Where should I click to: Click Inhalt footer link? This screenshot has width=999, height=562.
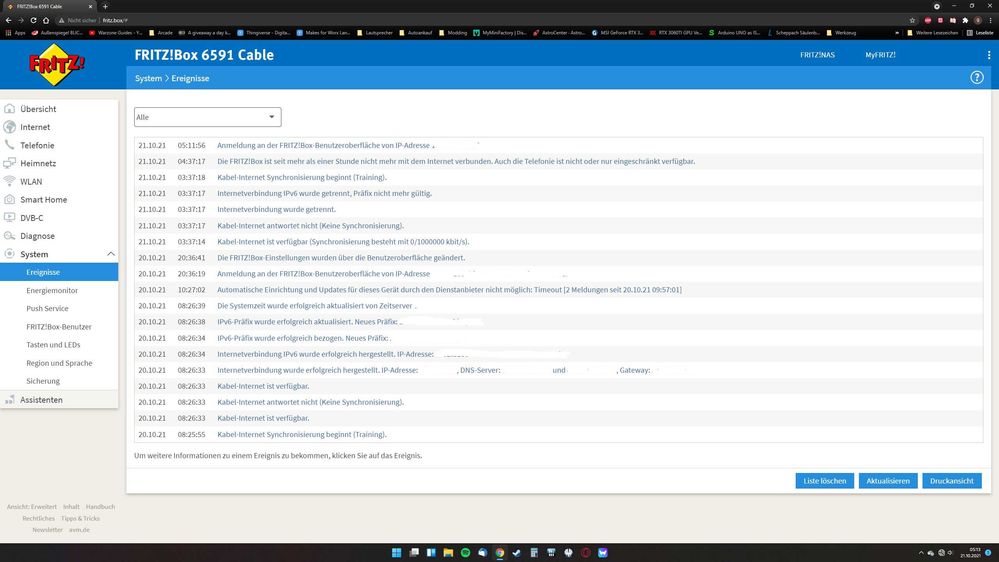[x=71, y=507]
